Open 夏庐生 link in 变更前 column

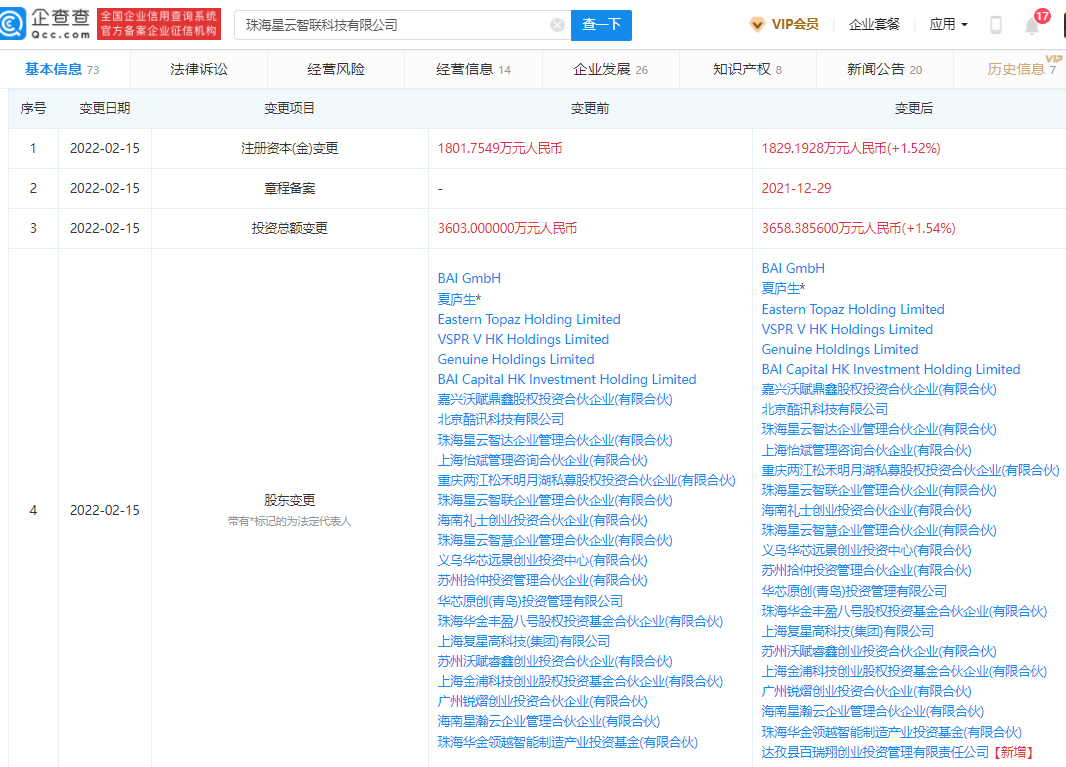459,299
